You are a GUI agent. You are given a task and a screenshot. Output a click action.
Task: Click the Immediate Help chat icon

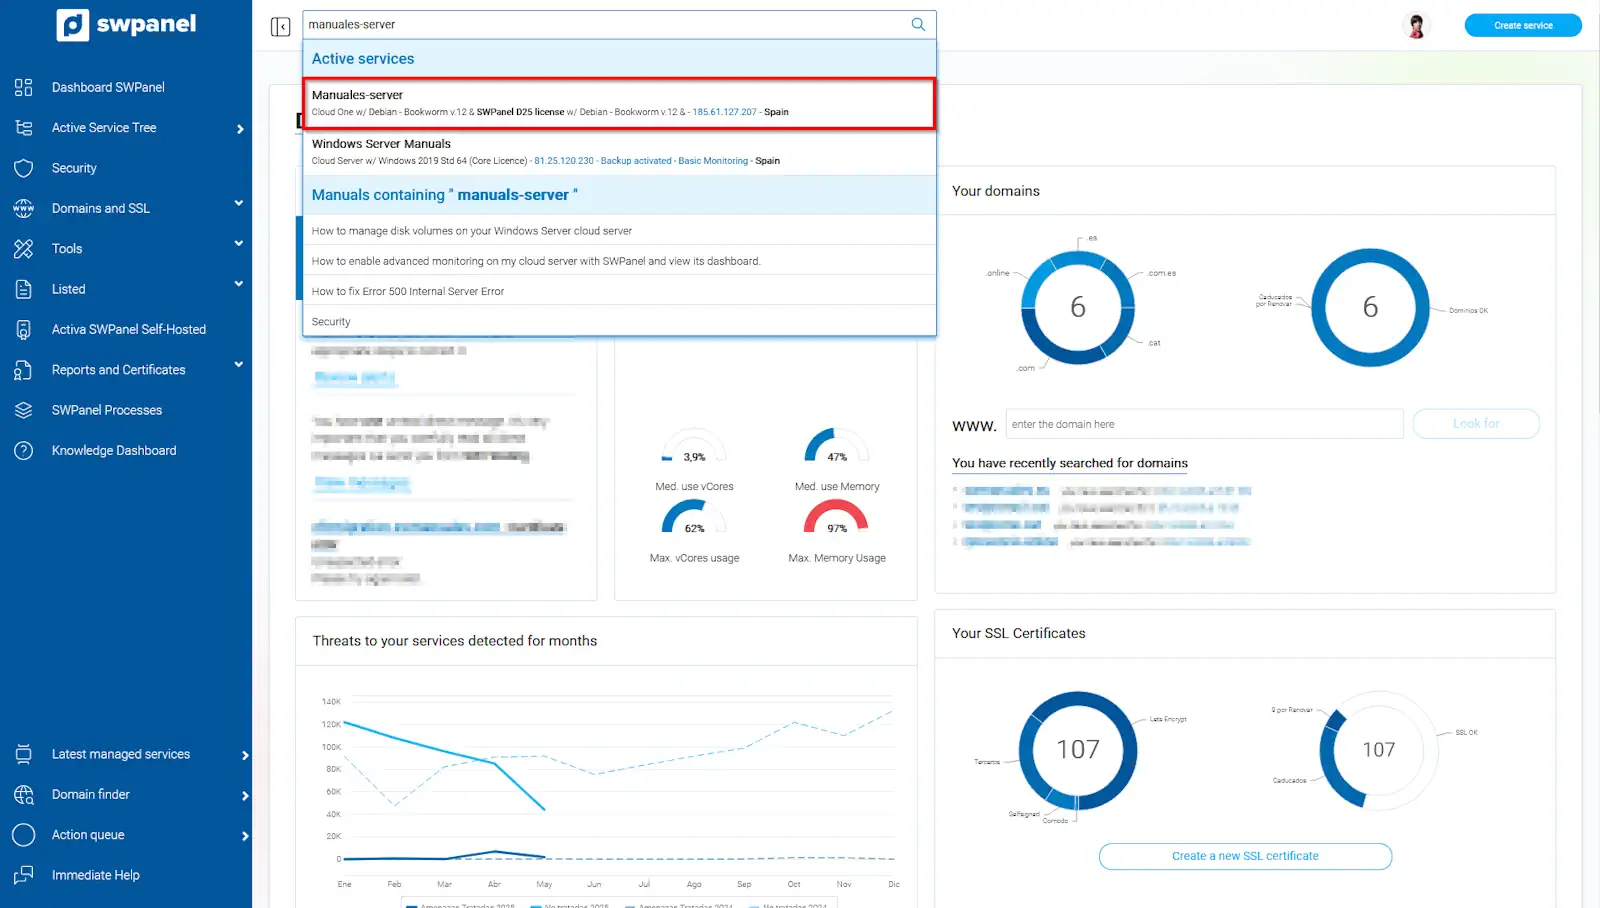tap(24, 875)
